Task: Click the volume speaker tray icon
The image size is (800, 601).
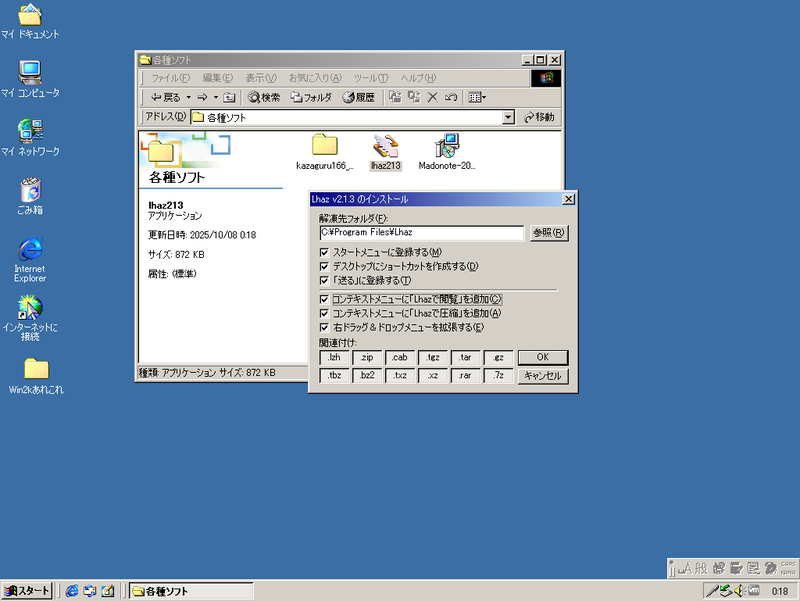Action: (739, 591)
